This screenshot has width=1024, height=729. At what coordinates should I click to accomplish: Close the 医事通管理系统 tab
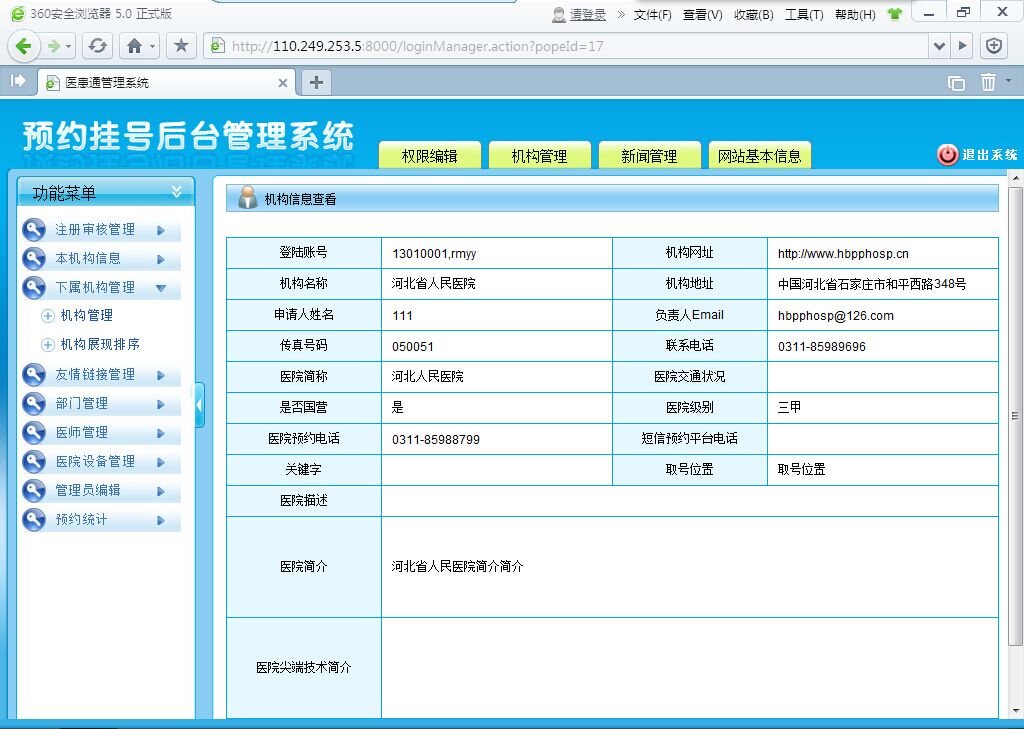click(283, 83)
